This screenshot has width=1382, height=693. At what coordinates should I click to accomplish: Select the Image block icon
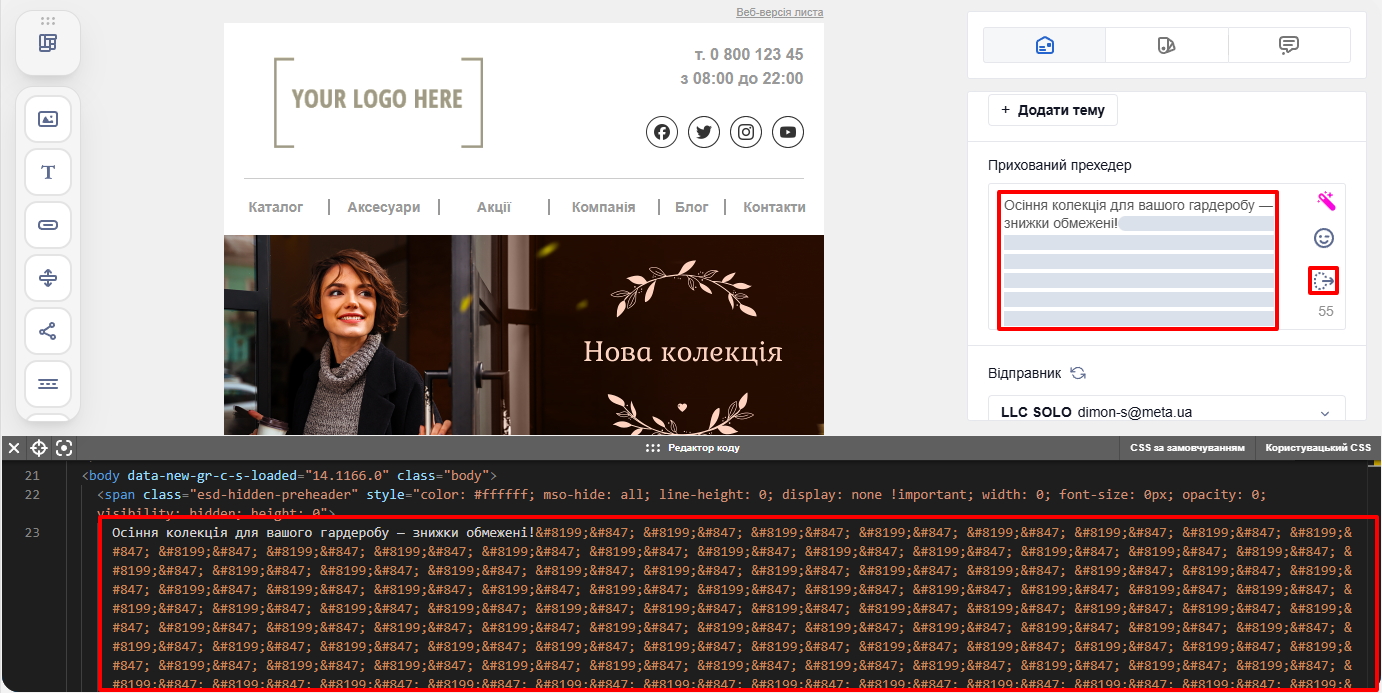click(x=48, y=119)
